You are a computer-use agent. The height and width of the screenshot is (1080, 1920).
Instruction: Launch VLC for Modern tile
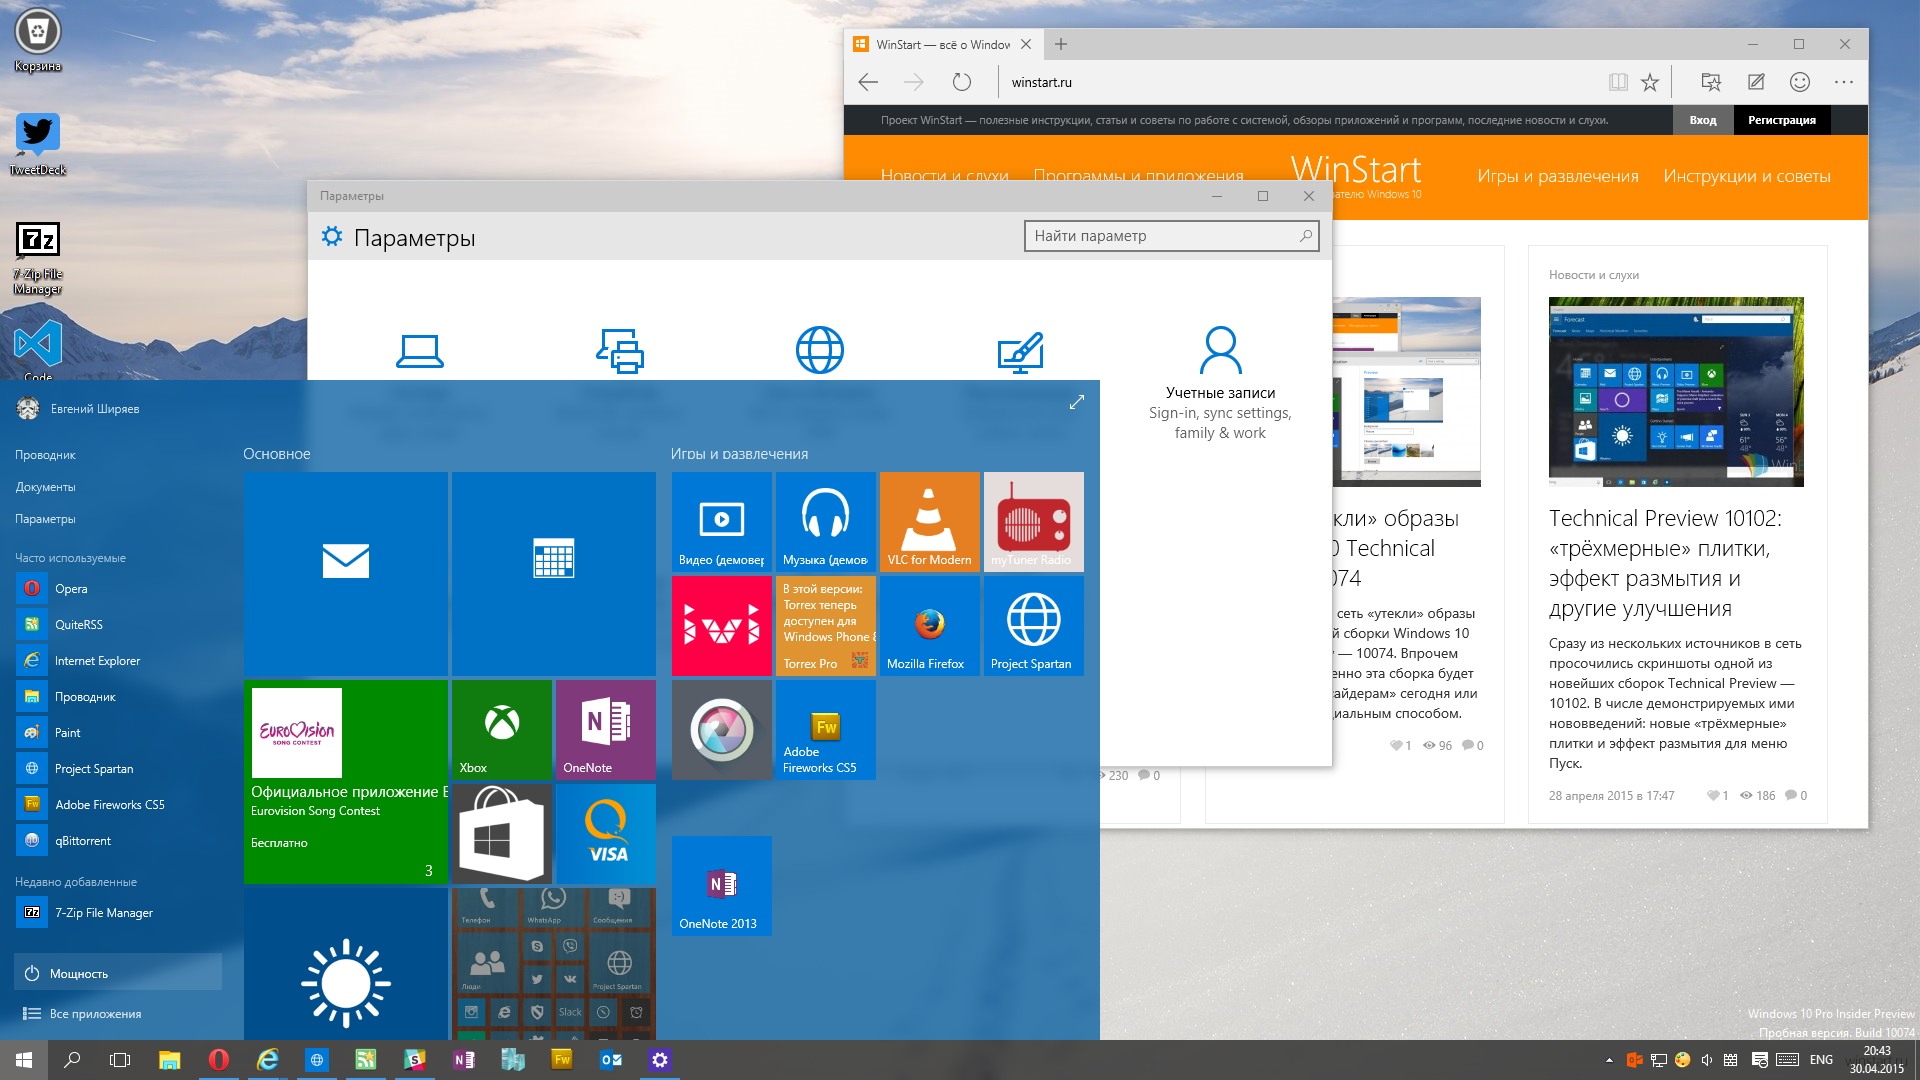tap(930, 522)
